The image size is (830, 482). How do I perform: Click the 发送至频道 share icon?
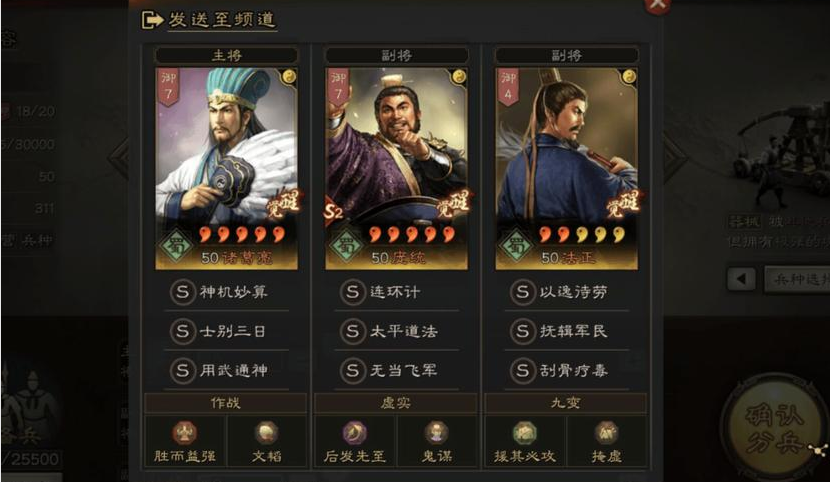(152, 21)
